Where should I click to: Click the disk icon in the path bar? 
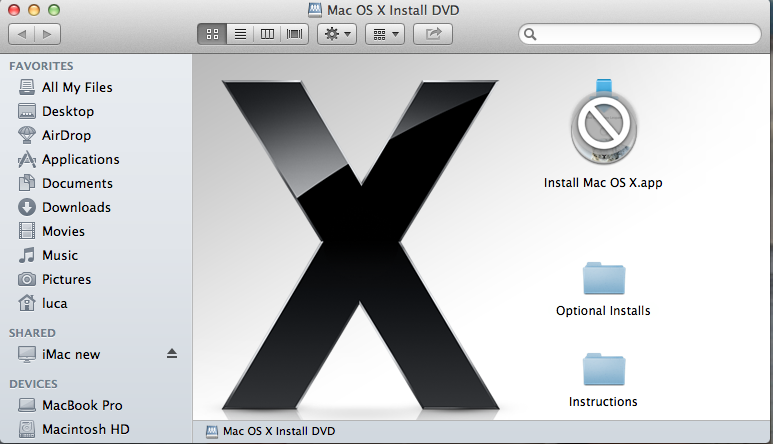click(x=211, y=431)
